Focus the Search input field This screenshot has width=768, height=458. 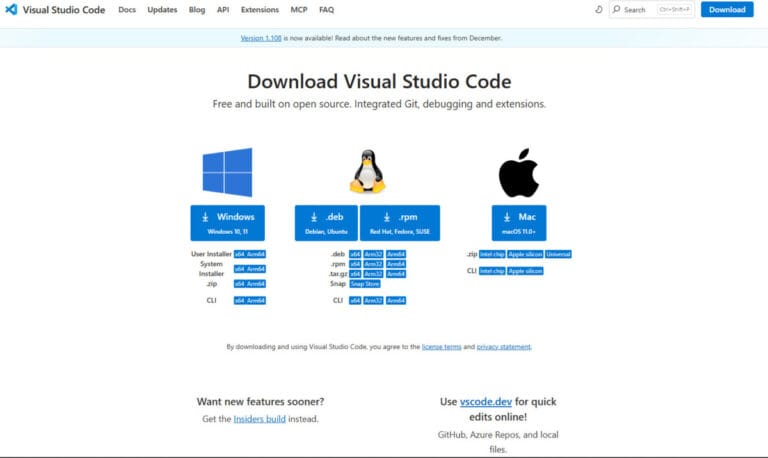pyautogui.click(x=651, y=9)
